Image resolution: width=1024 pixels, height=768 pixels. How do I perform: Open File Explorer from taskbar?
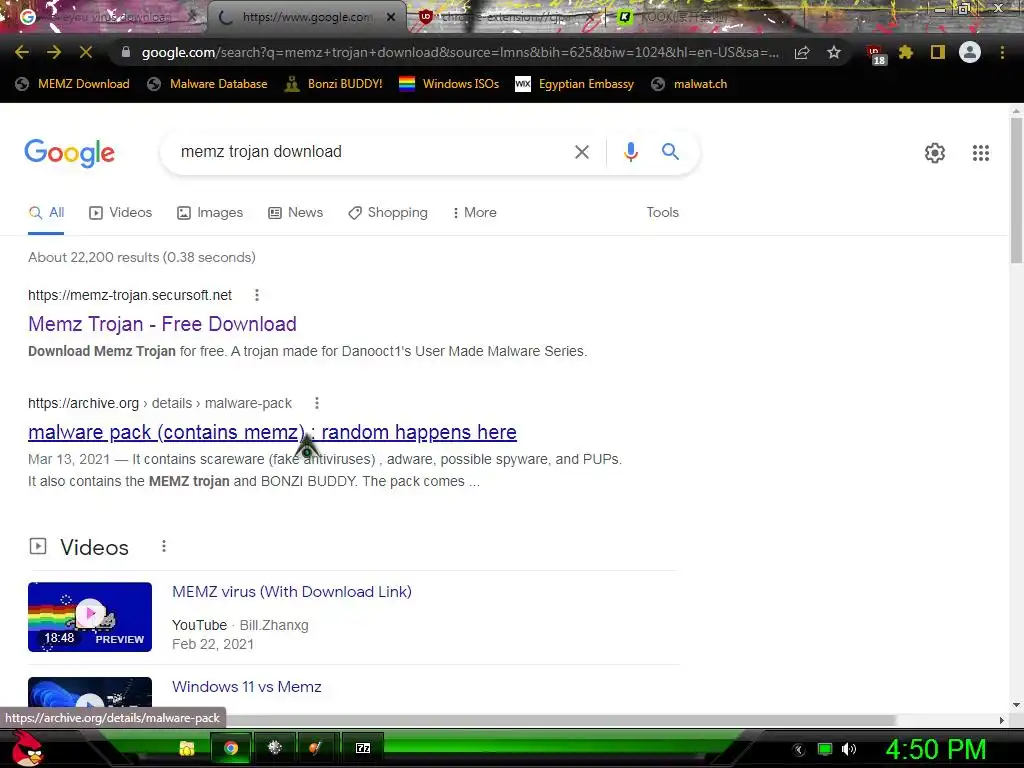[187, 748]
